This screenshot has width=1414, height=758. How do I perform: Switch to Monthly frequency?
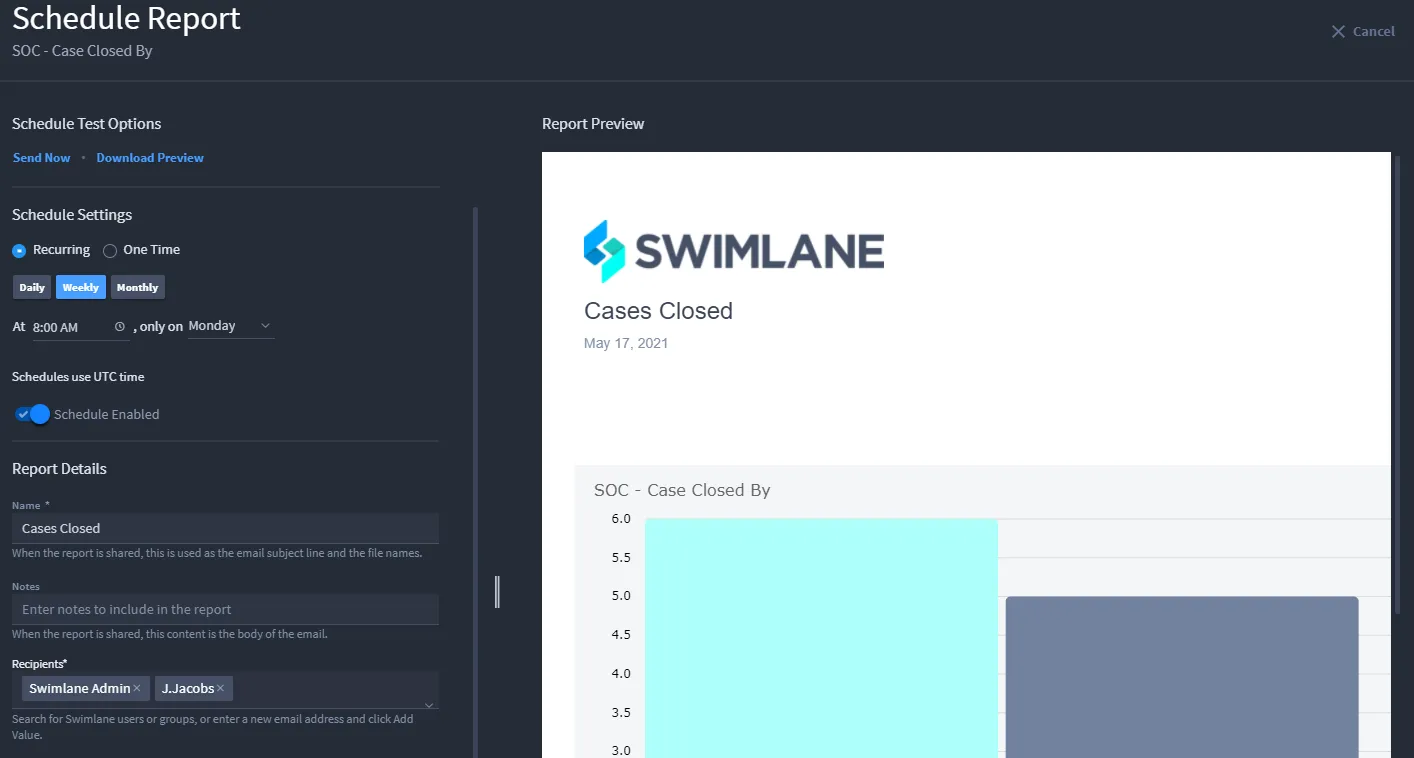pyautogui.click(x=138, y=287)
